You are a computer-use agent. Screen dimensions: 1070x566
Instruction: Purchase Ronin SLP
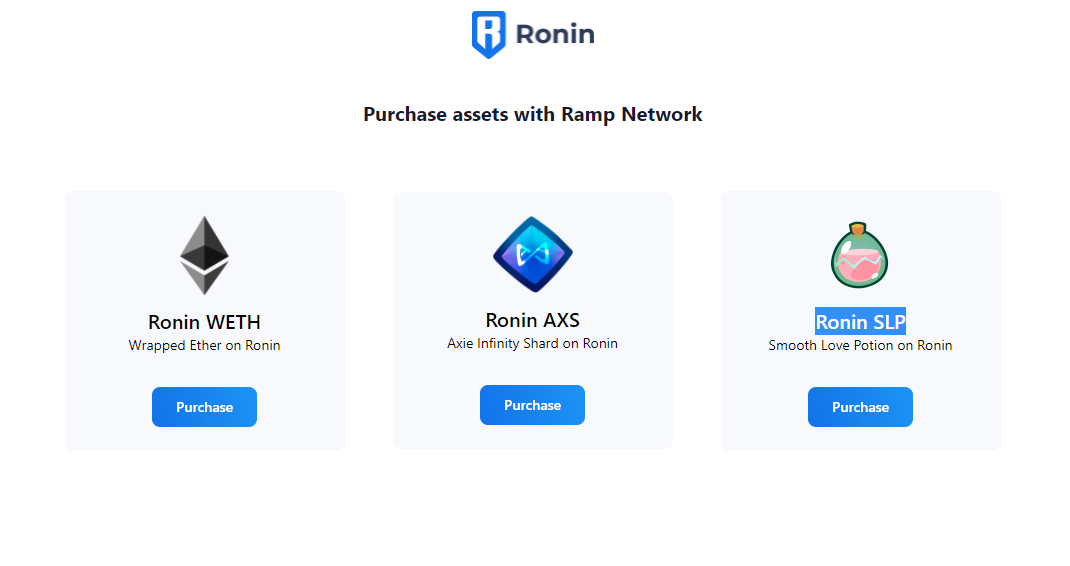(860, 407)
